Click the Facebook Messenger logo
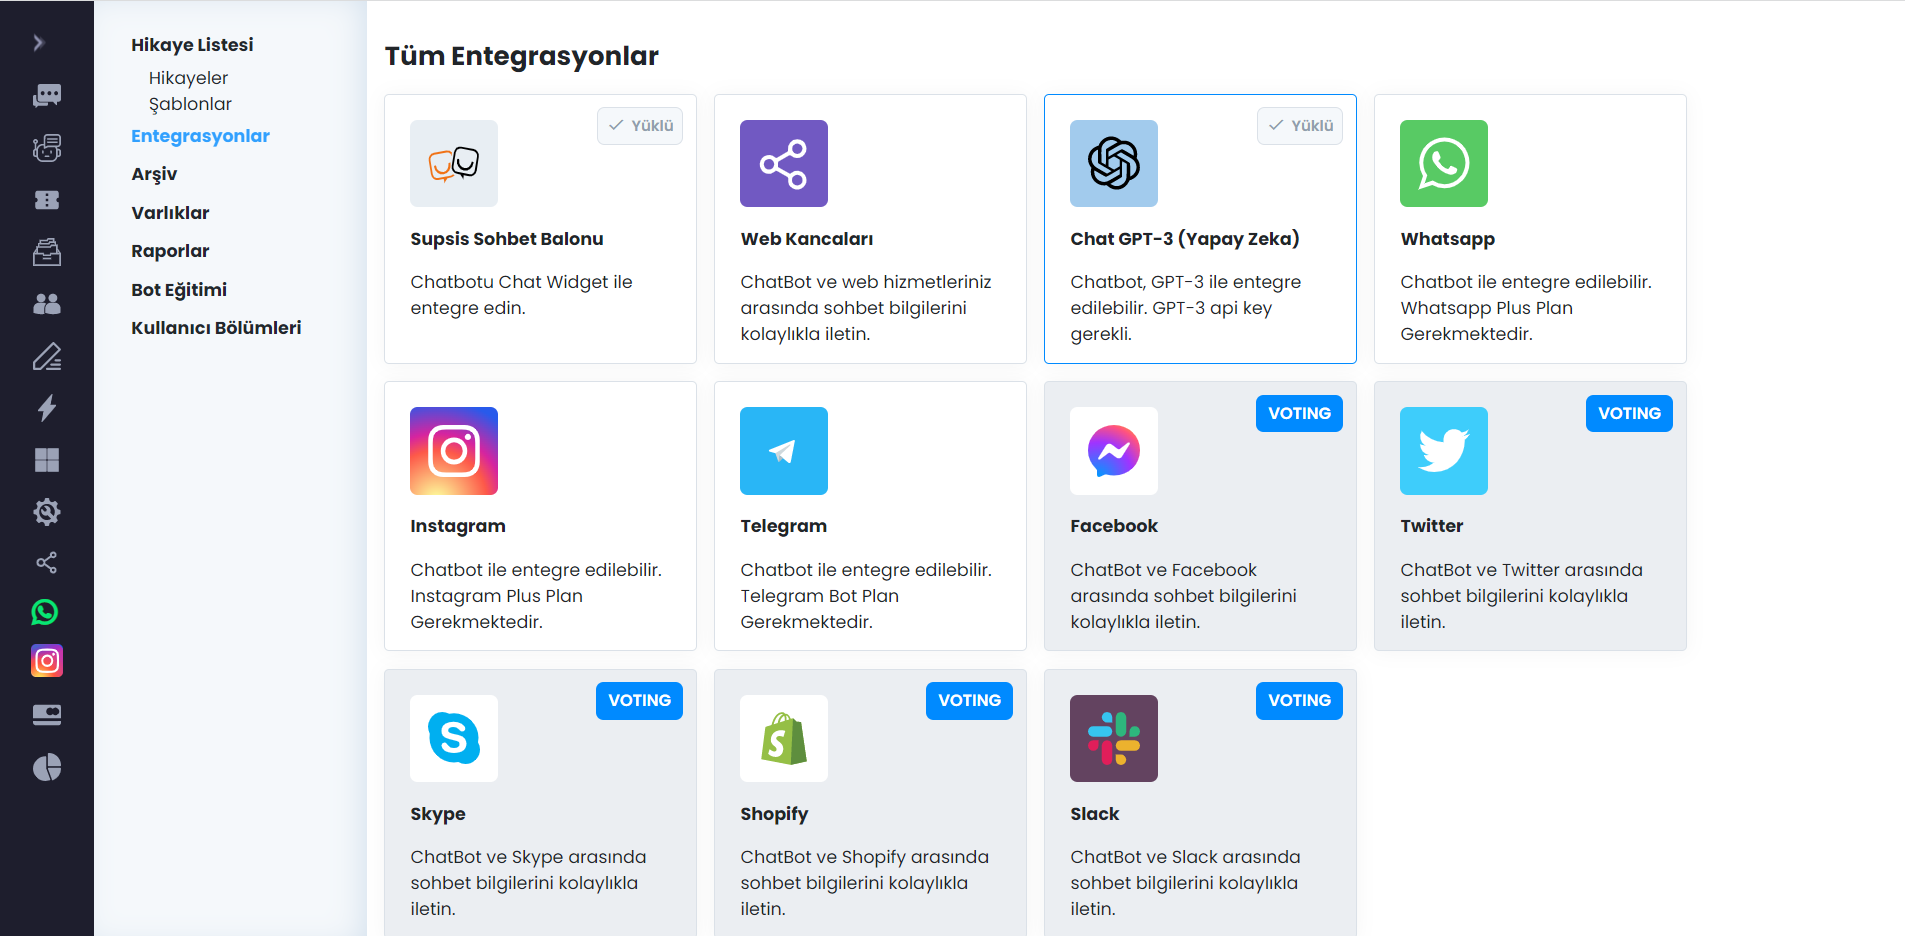Image resolution: width=1905 pixels, height=936 pixels. click(1114, 451)
